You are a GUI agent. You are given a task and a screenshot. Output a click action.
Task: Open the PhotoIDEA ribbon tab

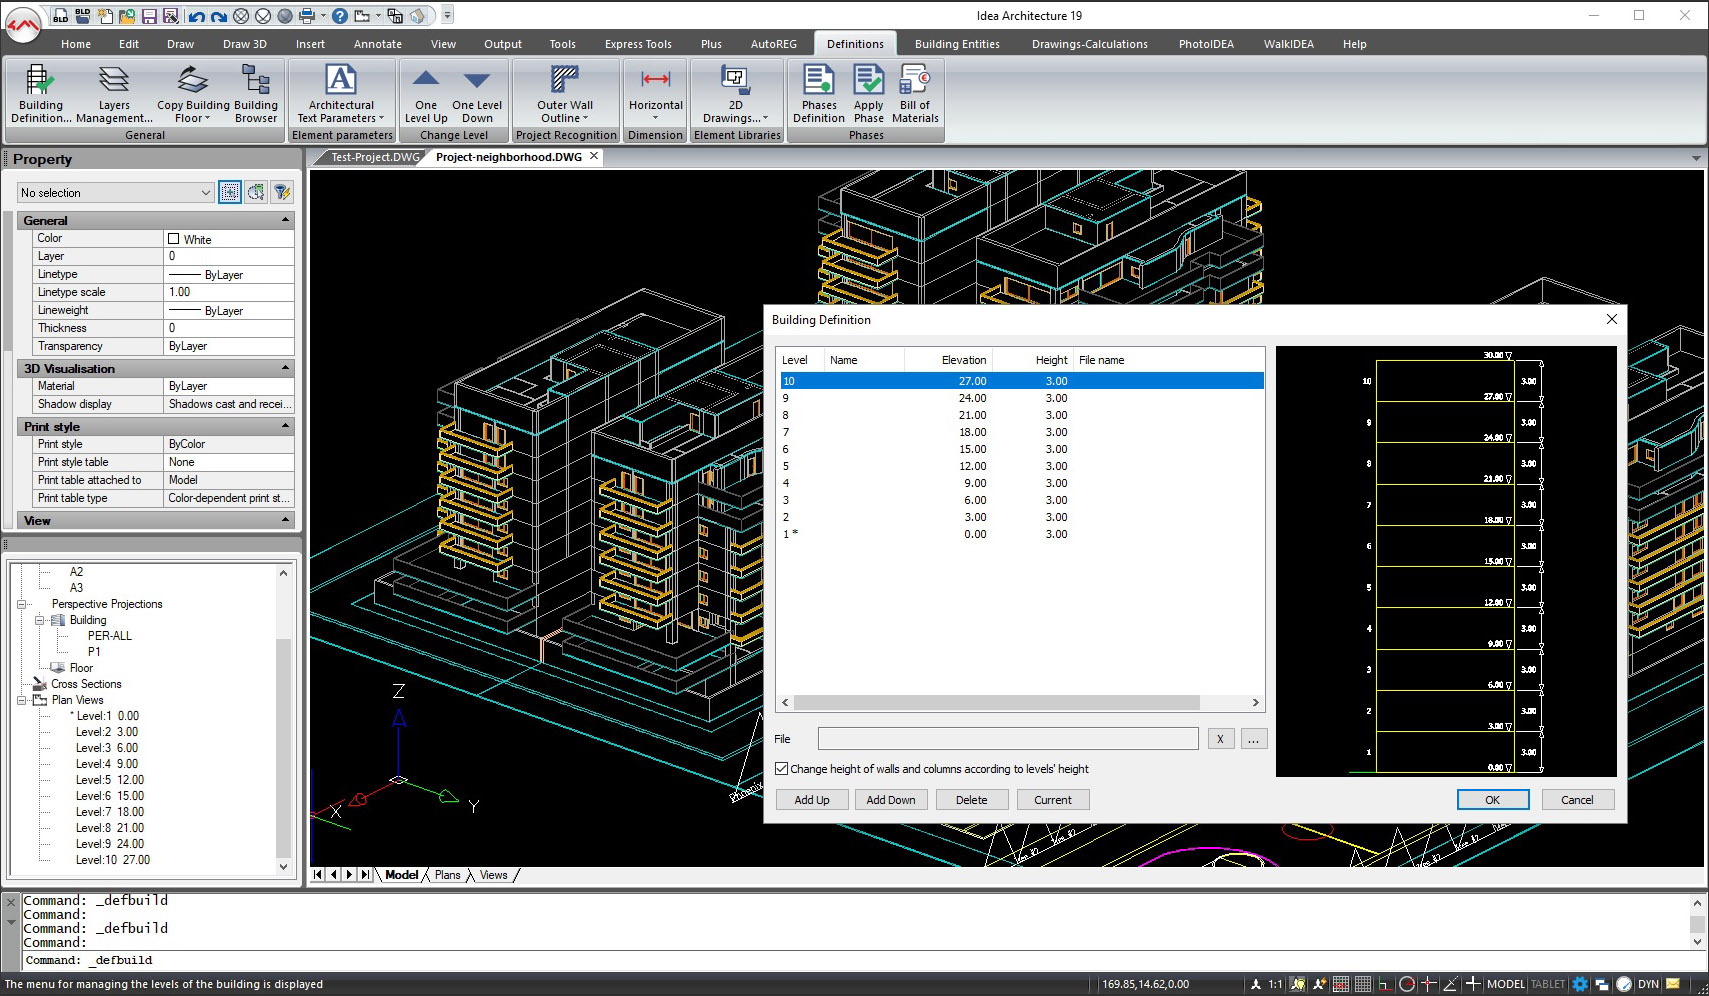coord(1206,44)
